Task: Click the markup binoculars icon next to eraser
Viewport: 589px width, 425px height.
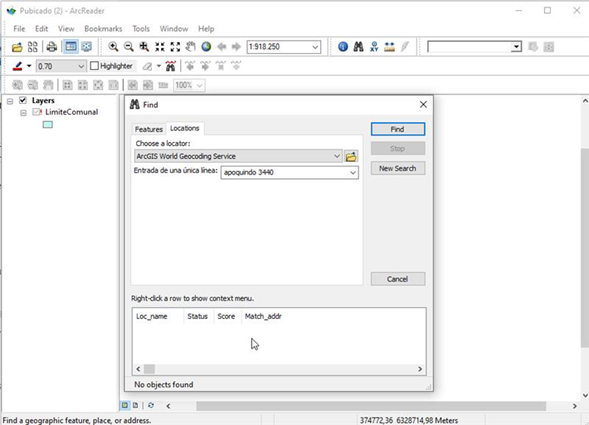Action: tap(171, 66)
